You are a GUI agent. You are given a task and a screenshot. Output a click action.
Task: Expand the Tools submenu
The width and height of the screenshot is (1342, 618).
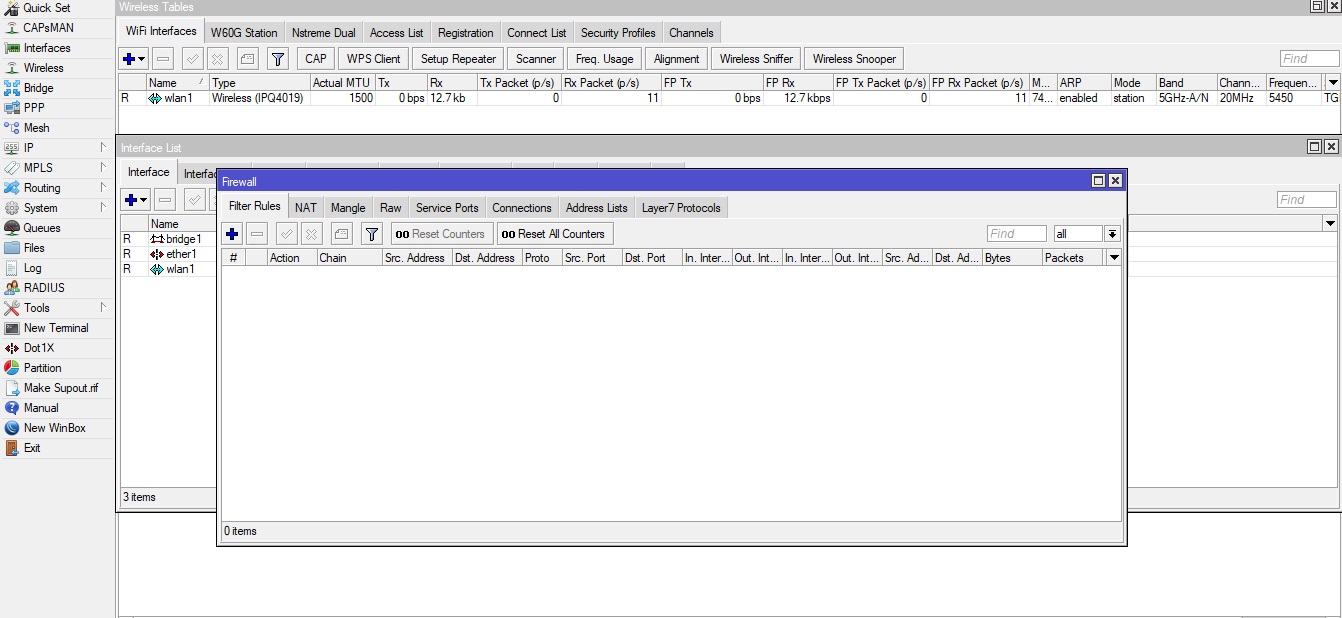(x=56, y=308)
